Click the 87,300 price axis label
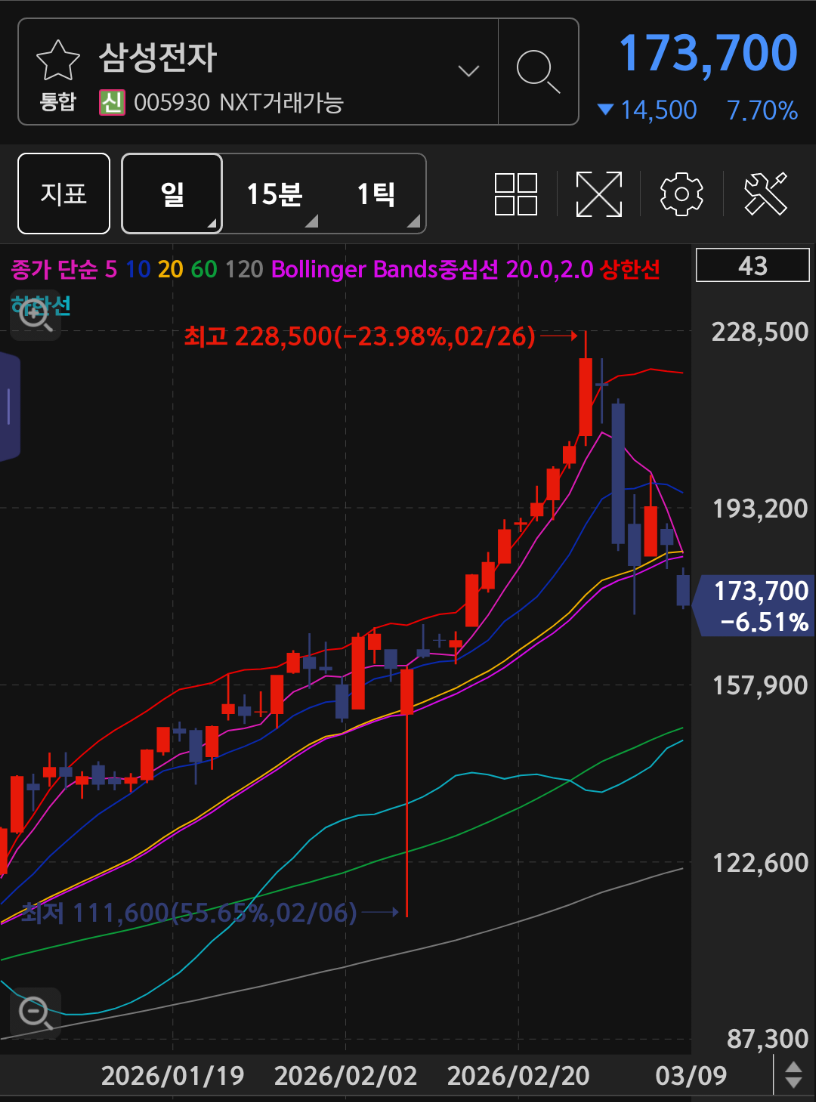This screenshot has width=816, height=1102. [768, 1039]
